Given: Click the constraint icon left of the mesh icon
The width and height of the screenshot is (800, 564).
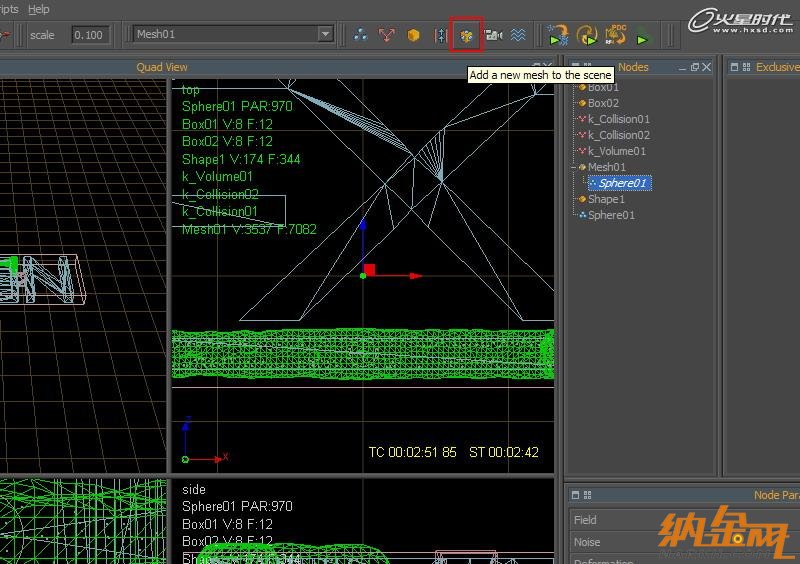Looking at the screenshot, I should pos(440,35).
